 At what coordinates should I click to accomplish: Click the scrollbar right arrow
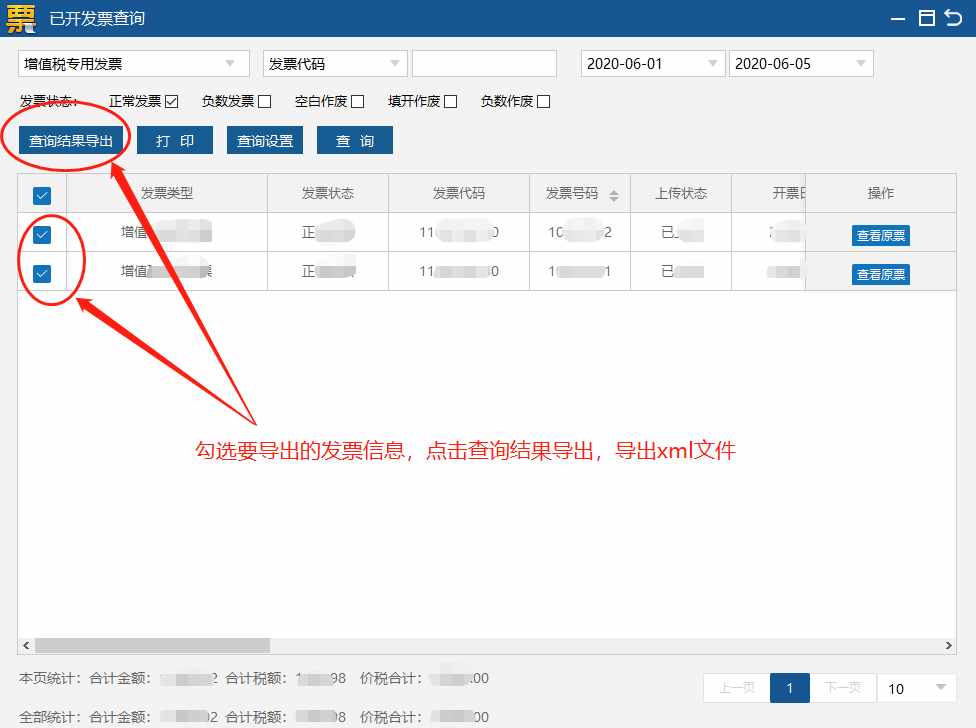point(949,645)
